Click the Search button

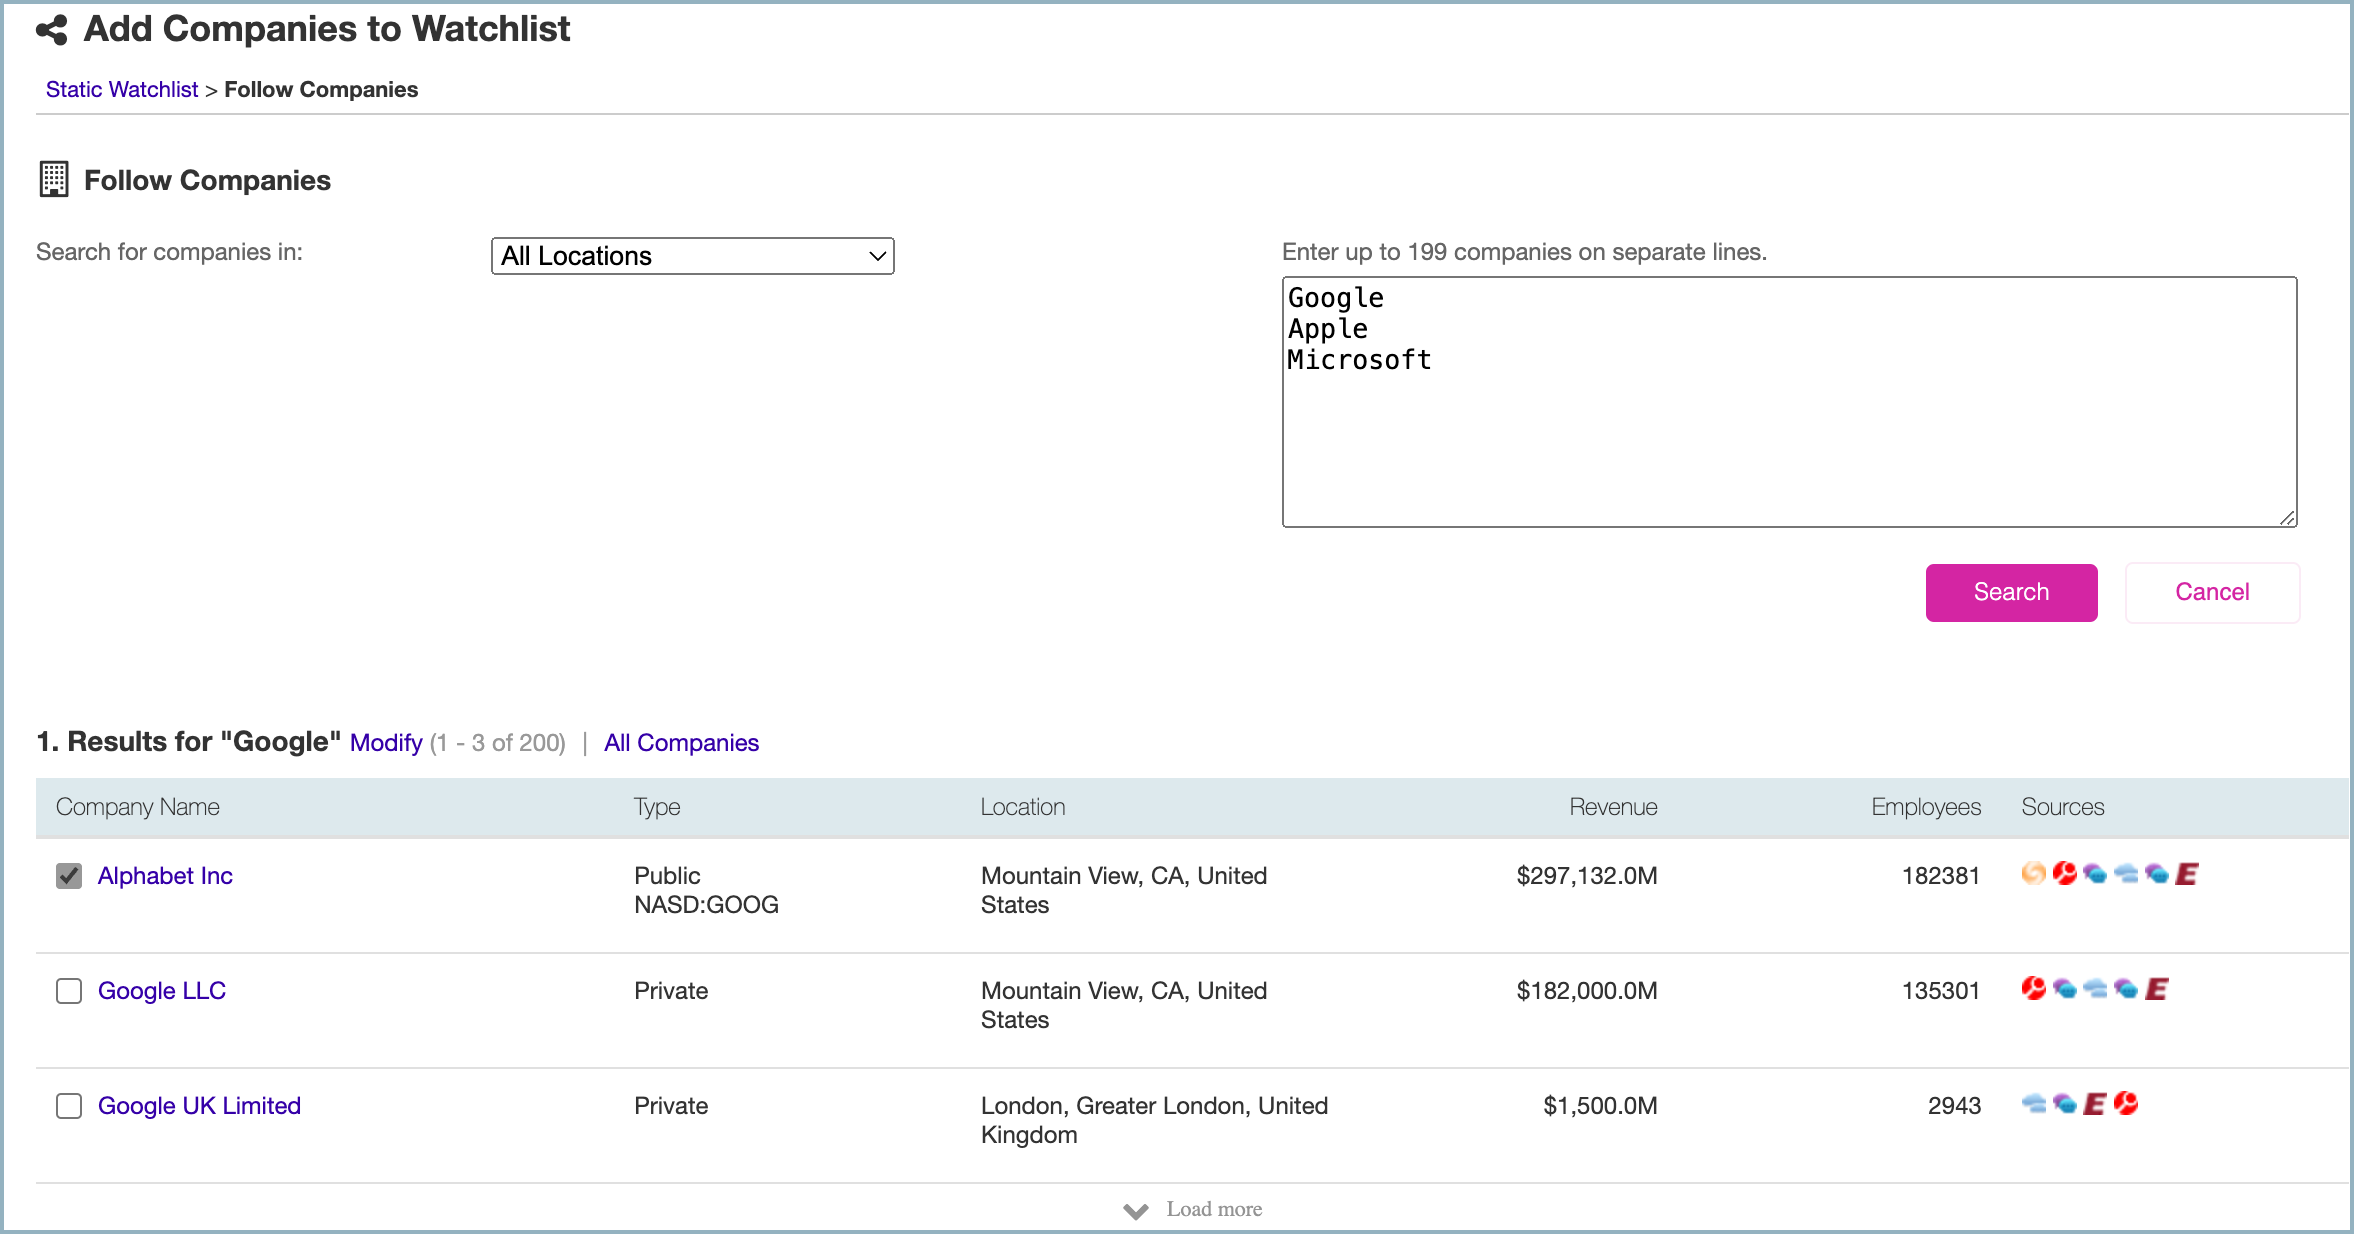(x=2011, y=592)
